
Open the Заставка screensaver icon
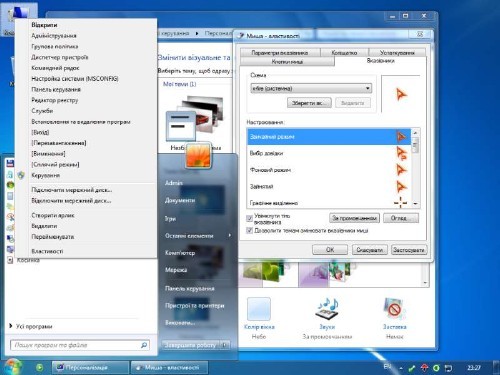click(394, 308)
